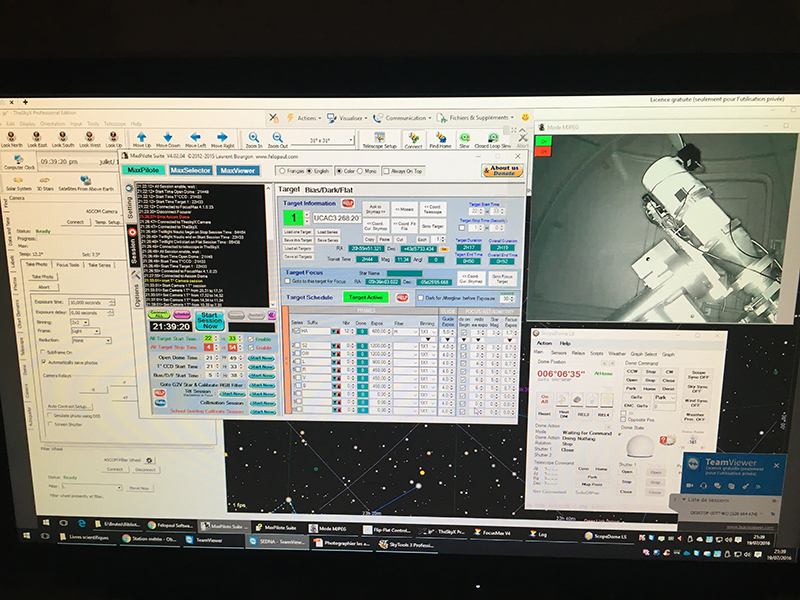
Task: Click the red Help icon beside Target Information
Action: [x=347, y=203]
